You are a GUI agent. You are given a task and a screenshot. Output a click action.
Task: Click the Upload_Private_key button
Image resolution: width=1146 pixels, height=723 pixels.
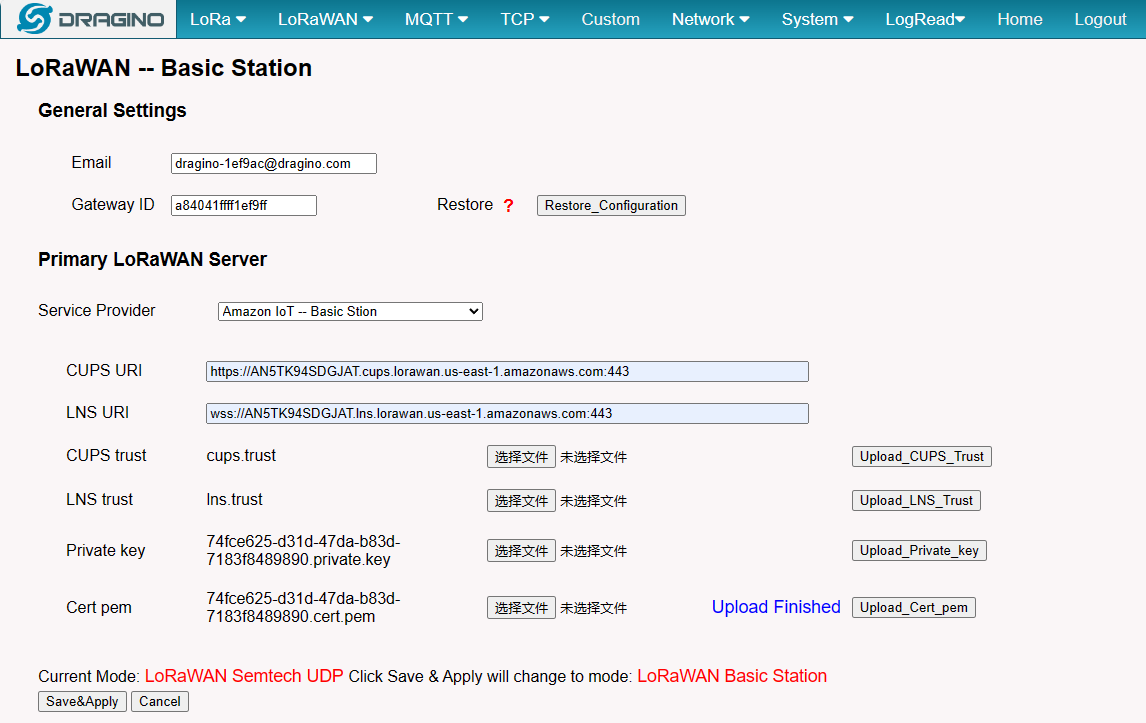[x=919, y=550]
